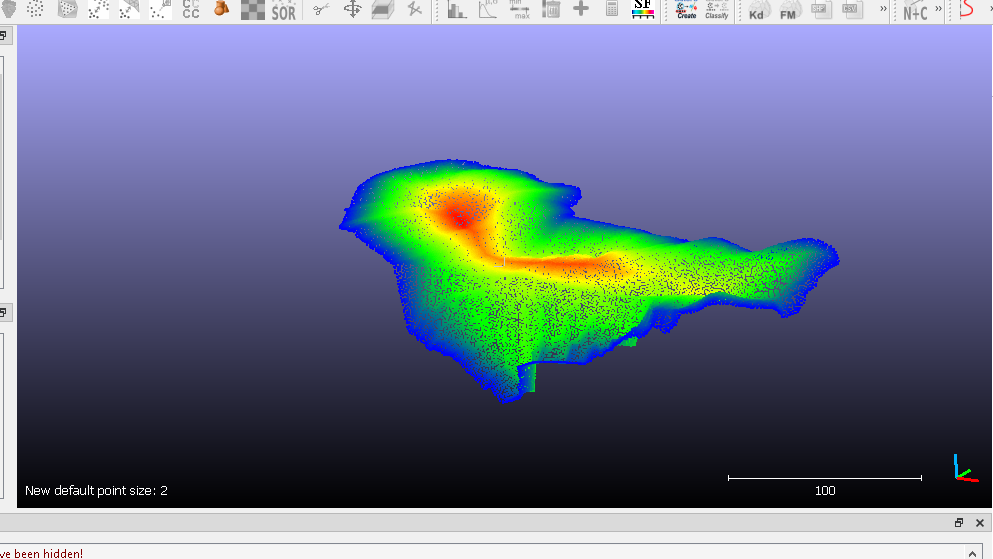993x559 pixels.
Task: Click the Kd-tree plugin icon
Action: 757,10
